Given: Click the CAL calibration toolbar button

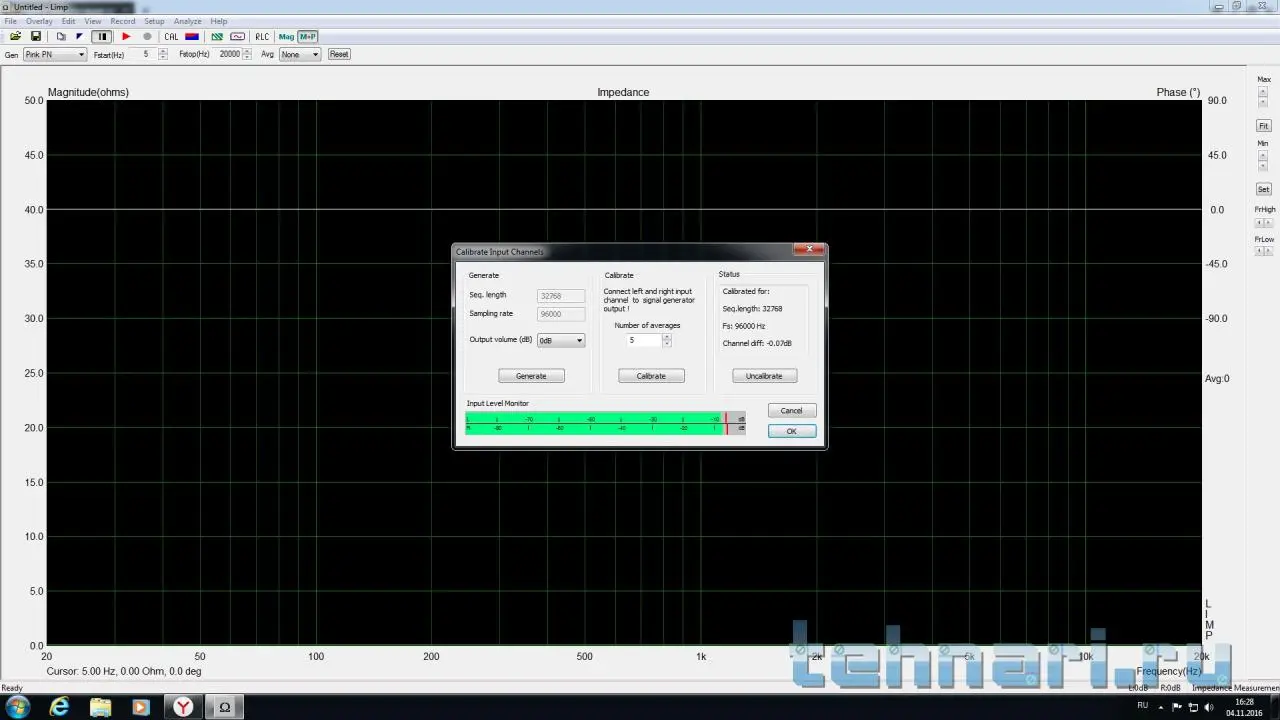Looking at the screenshot, I should [x=171, y=37].
